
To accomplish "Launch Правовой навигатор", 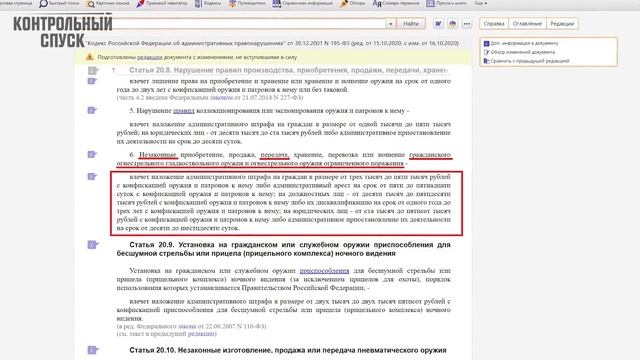I will (162, 3).
